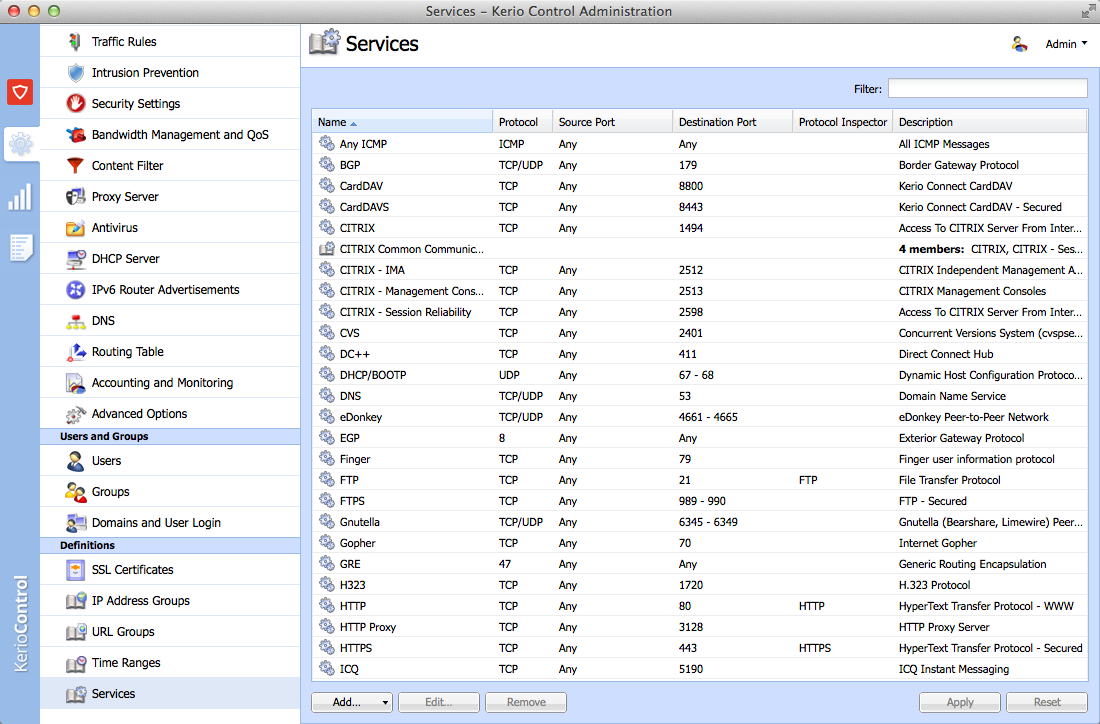Select the GRE service row

click(699, 564)
